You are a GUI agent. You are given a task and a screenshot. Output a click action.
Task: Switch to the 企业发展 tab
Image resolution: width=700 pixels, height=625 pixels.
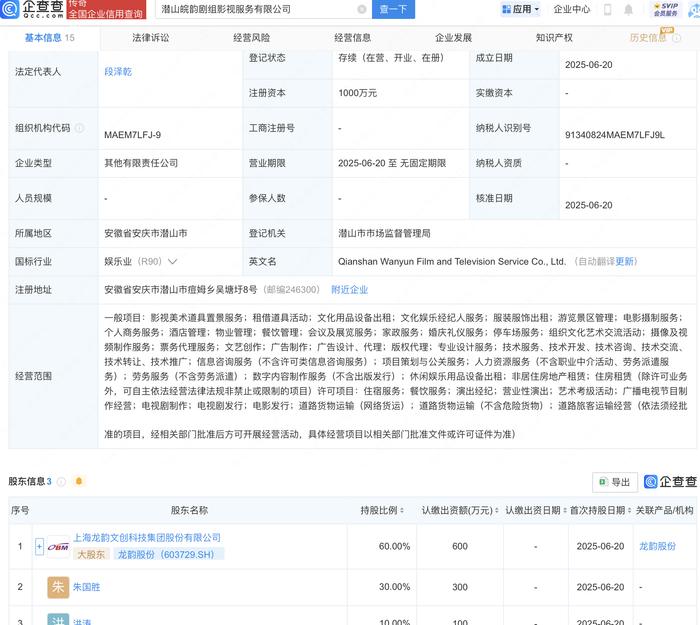[x=453, y=38]
